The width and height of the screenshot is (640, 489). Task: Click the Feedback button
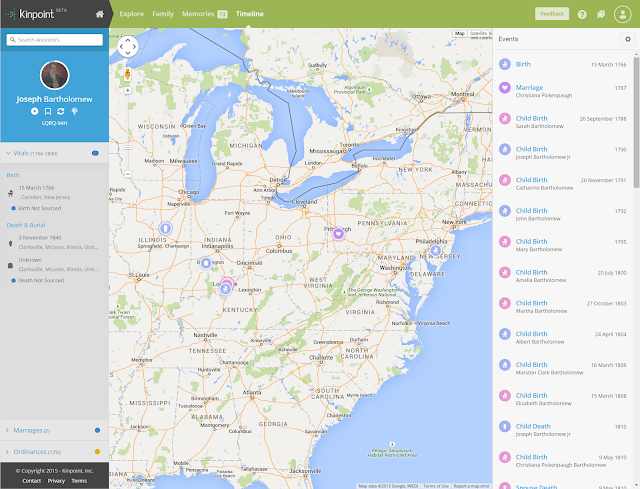[552, 14]
